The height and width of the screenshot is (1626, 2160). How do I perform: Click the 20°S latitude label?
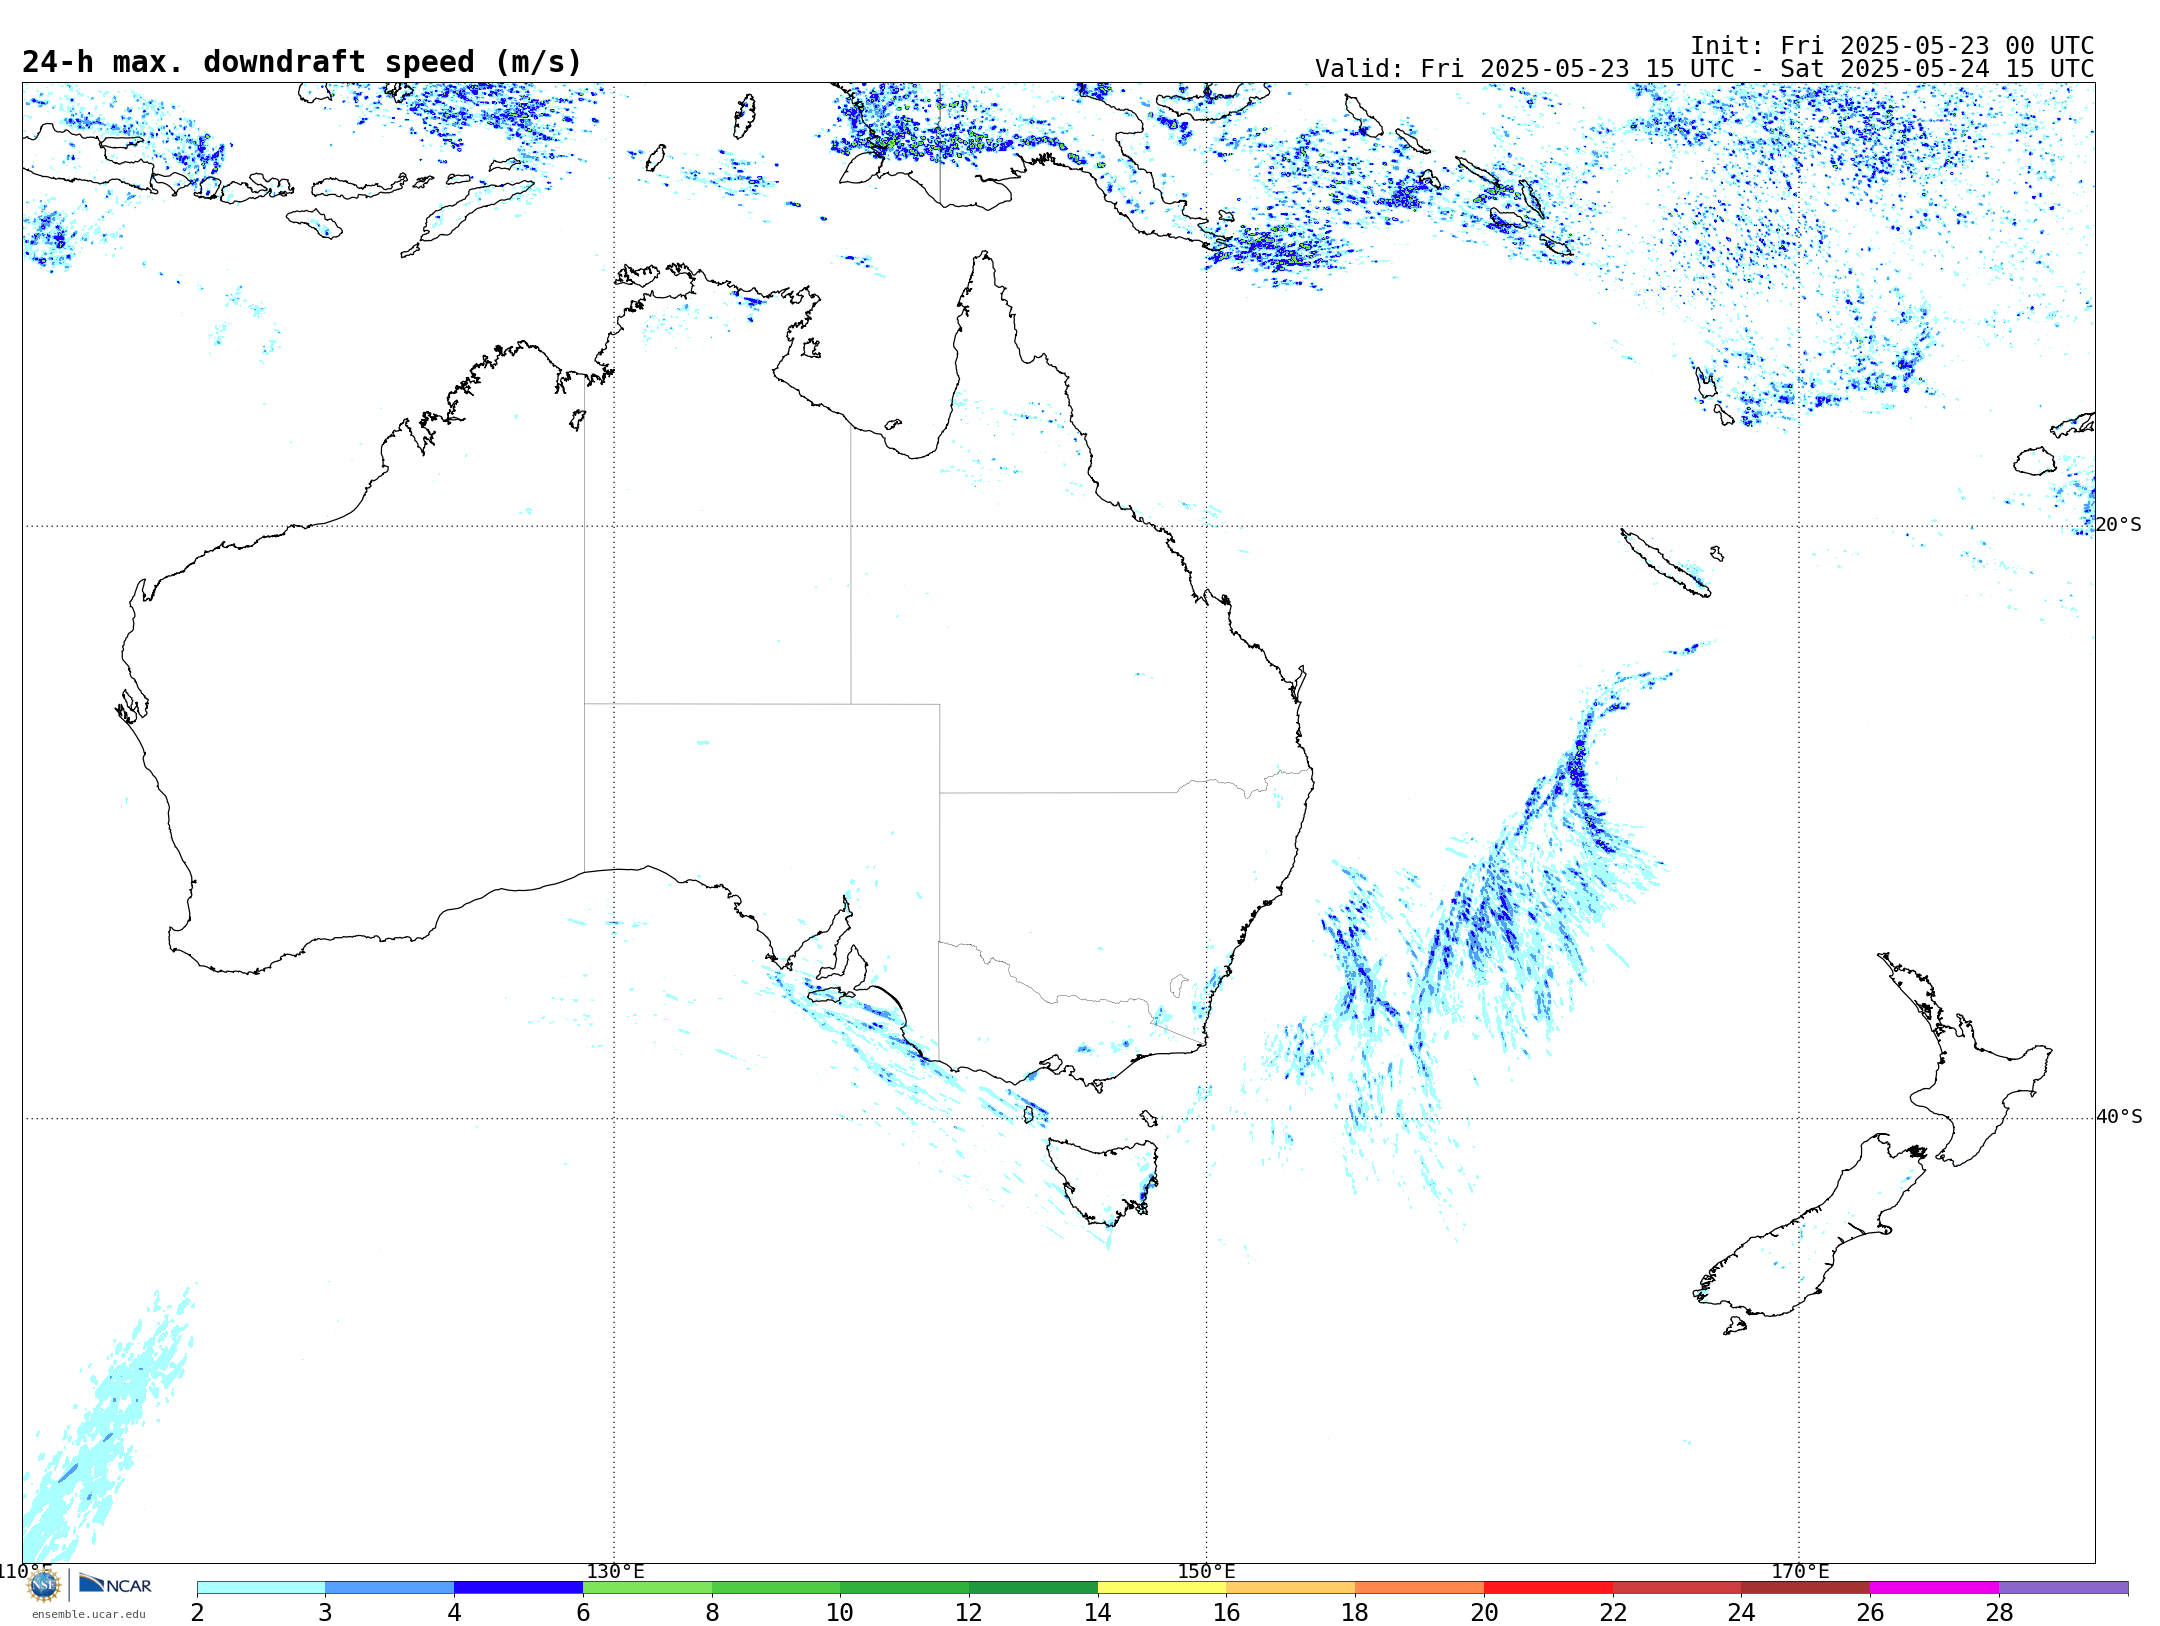click(x=2119, y=525)
